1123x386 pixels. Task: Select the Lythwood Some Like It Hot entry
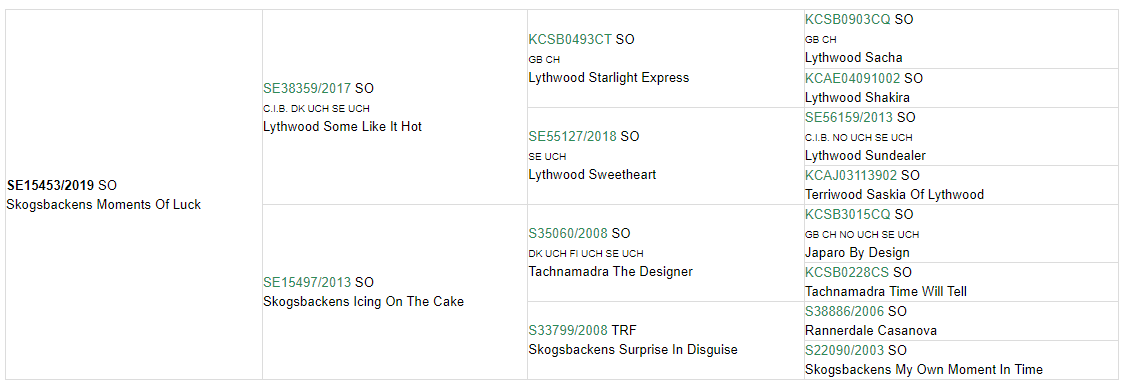[x=342, y=127]
